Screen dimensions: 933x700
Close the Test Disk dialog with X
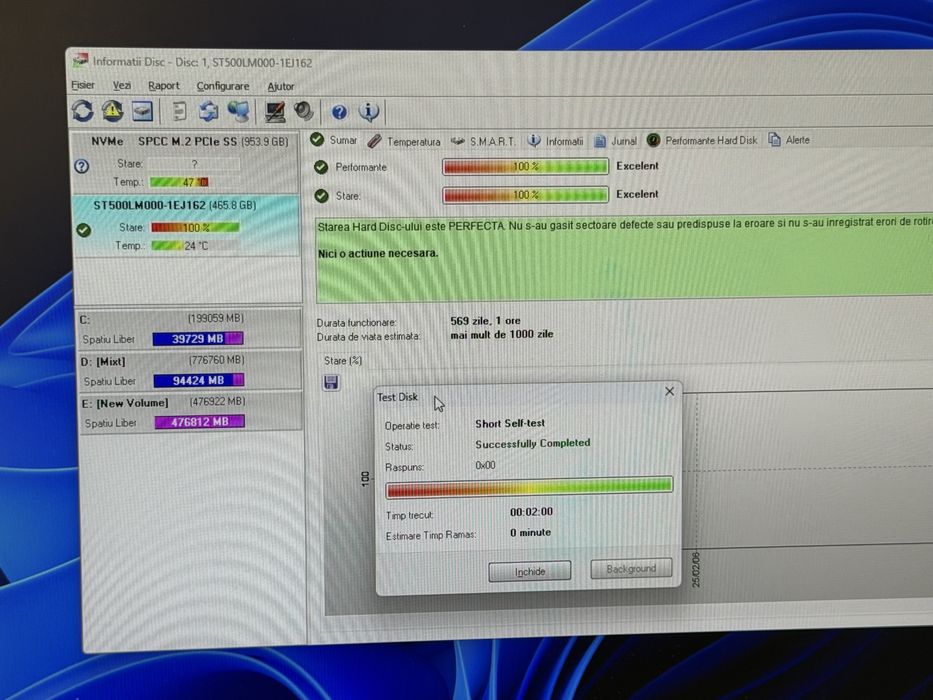[x=669, y=391]
